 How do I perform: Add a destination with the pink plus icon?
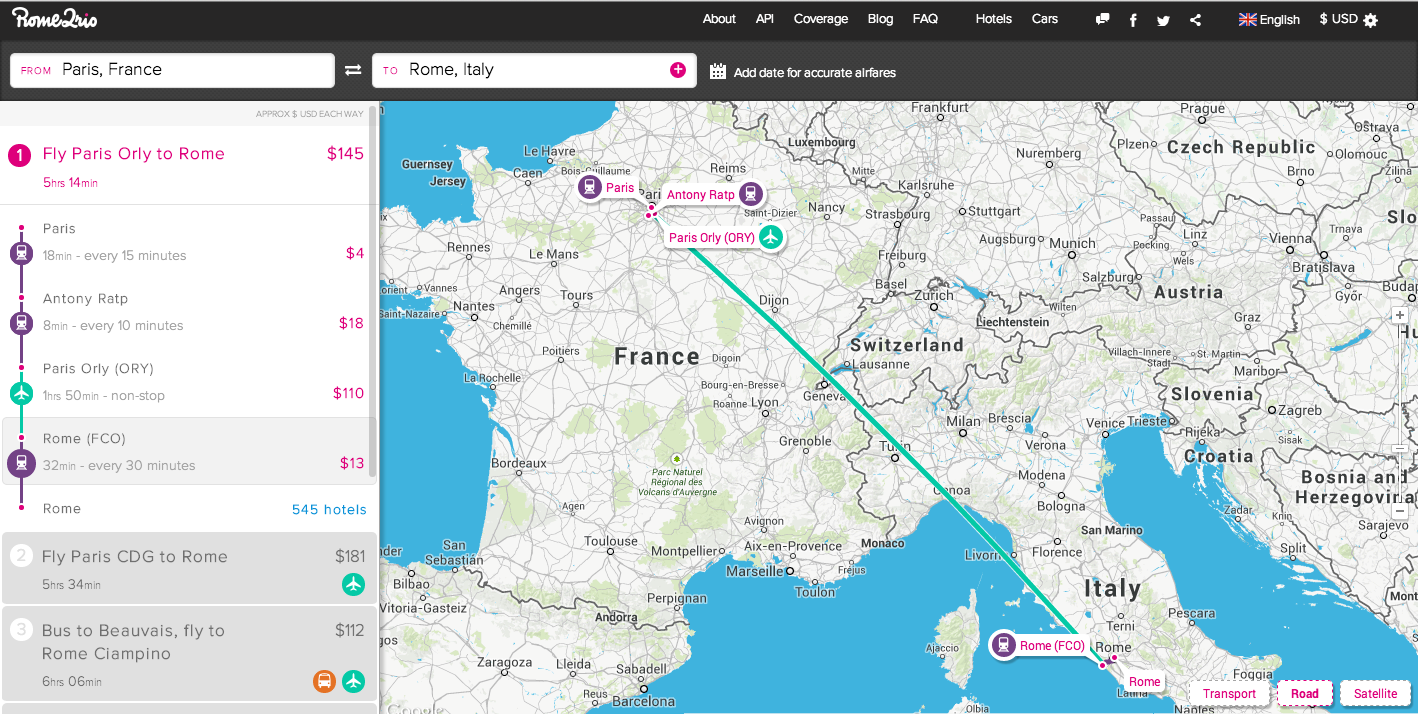pos(677,69)
